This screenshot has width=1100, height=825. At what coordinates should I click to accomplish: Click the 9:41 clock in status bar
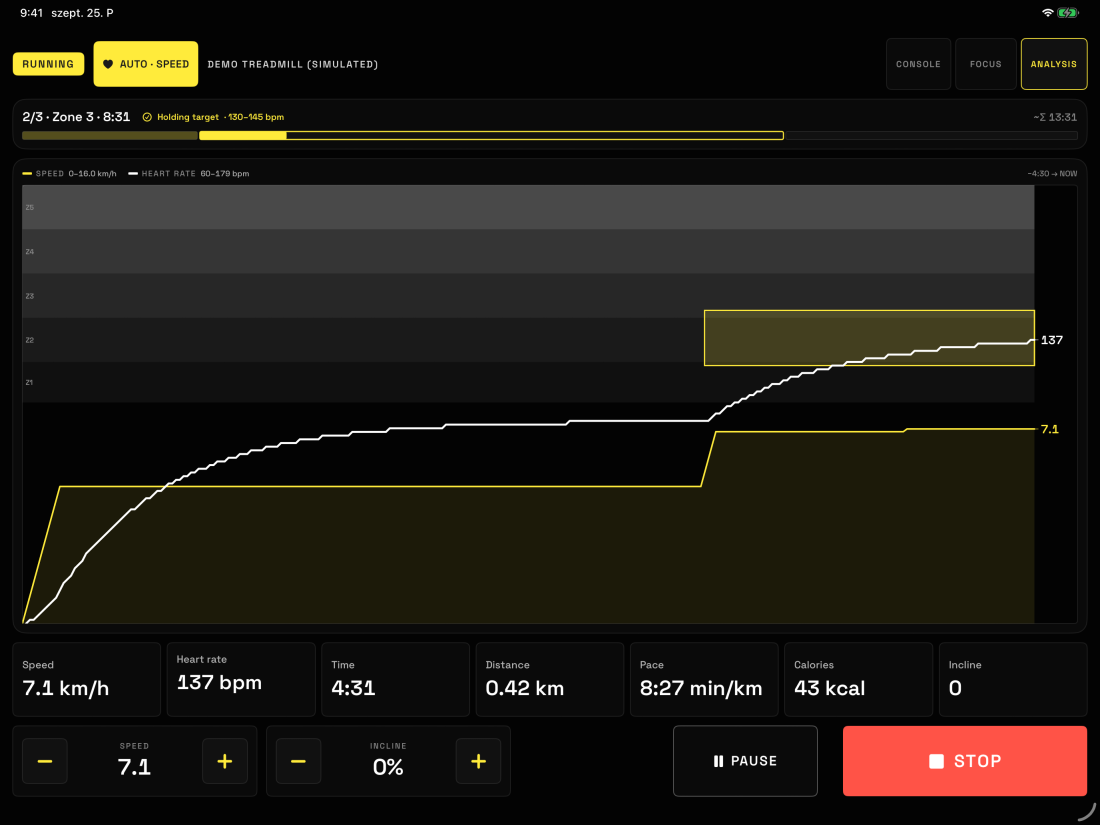click(x=32, y=13)
